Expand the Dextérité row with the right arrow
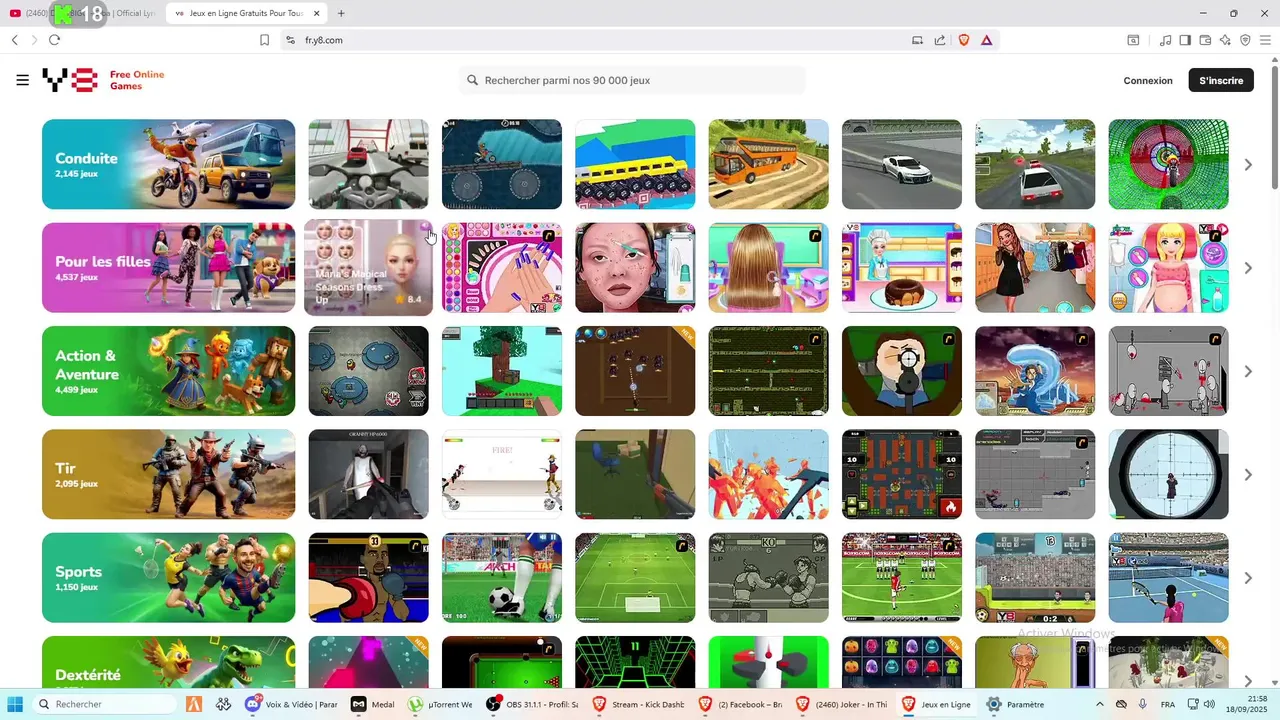This screenshot has width=1280, height=720. click(1248, 680)
